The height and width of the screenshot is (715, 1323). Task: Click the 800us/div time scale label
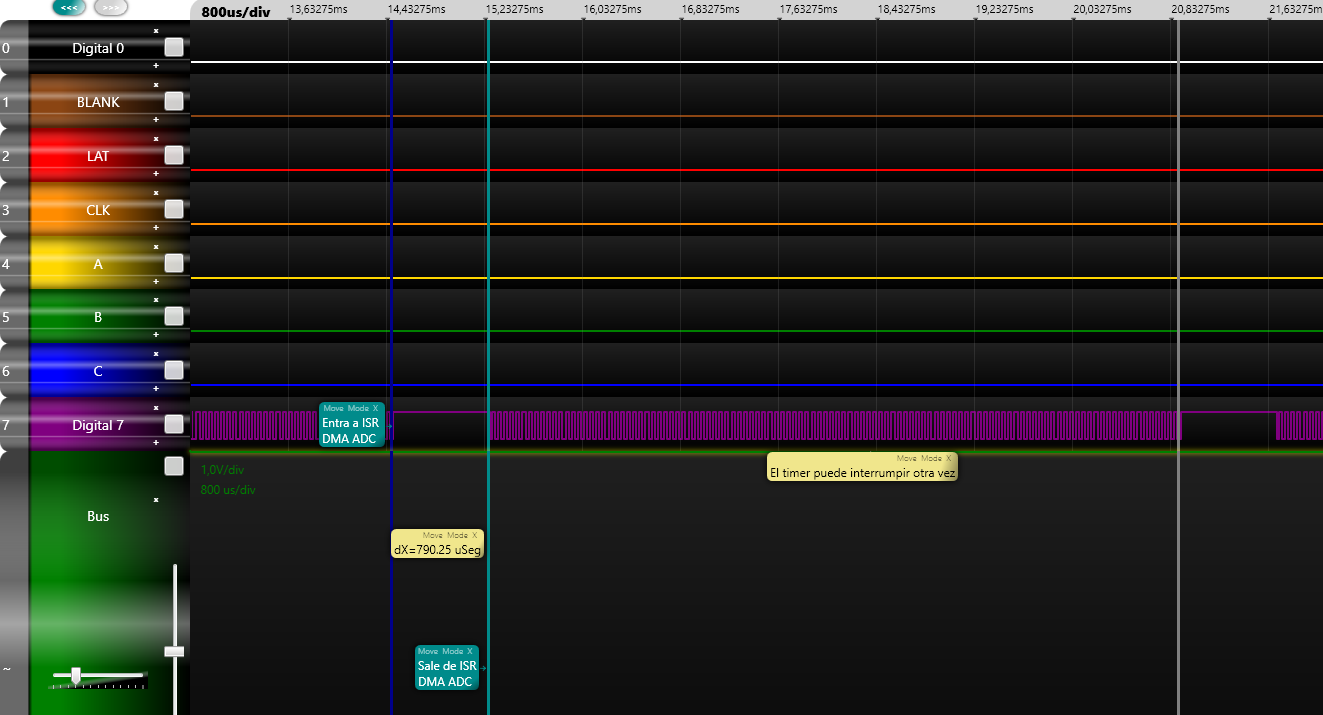pos(237,12)
